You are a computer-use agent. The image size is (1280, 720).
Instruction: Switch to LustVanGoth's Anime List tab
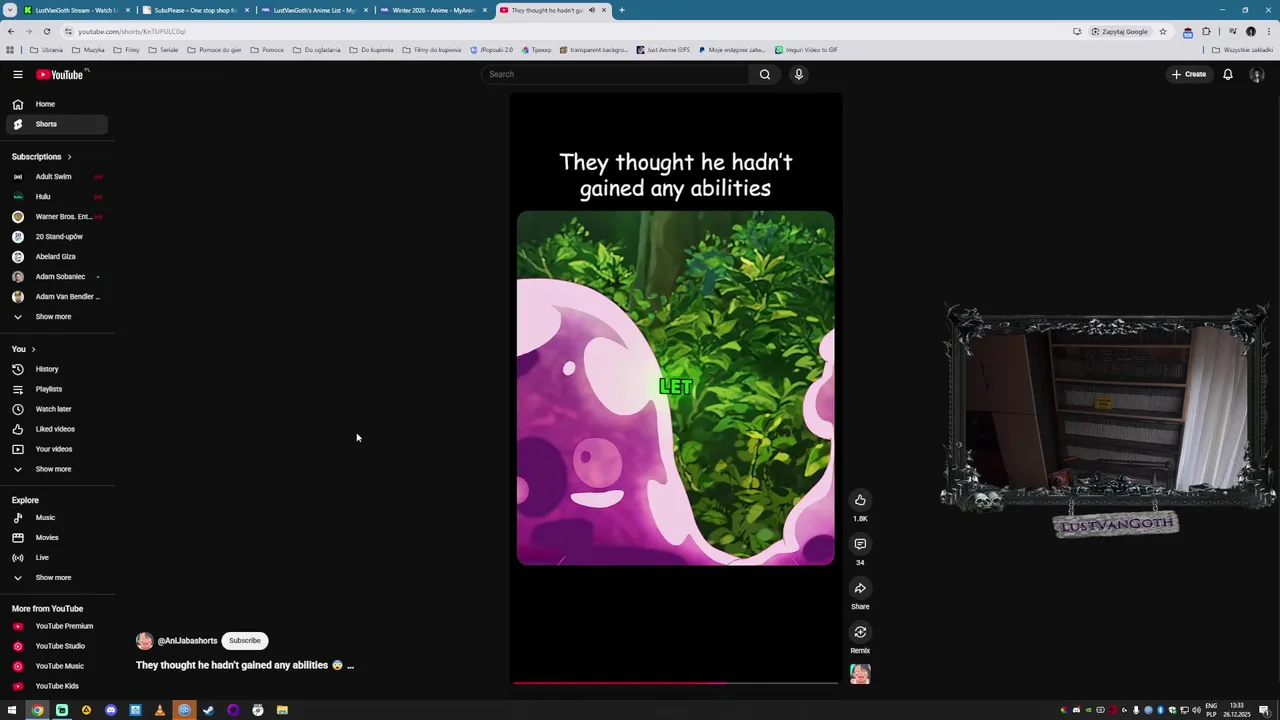point(314,10)
